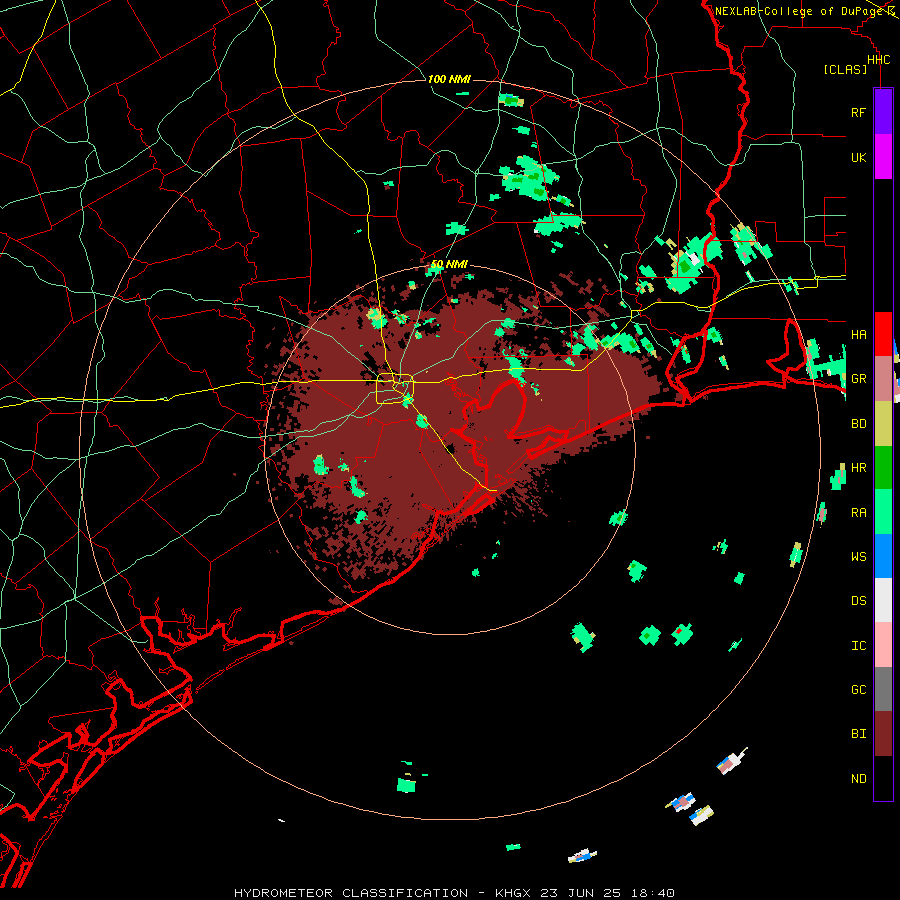Click the RA legend label
The height and width of the screenshot is (900, 900).
tap(858, 513)
